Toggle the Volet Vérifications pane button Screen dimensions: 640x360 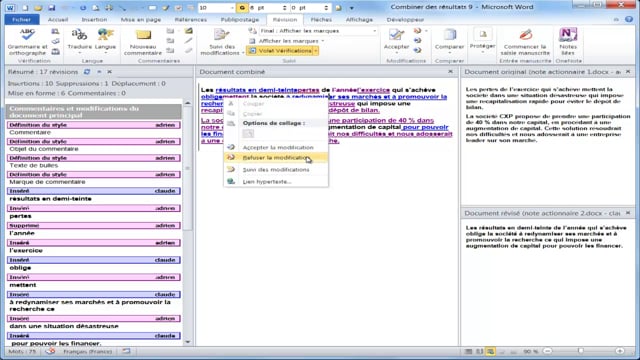pyautogui.click(x=280, y=51)
